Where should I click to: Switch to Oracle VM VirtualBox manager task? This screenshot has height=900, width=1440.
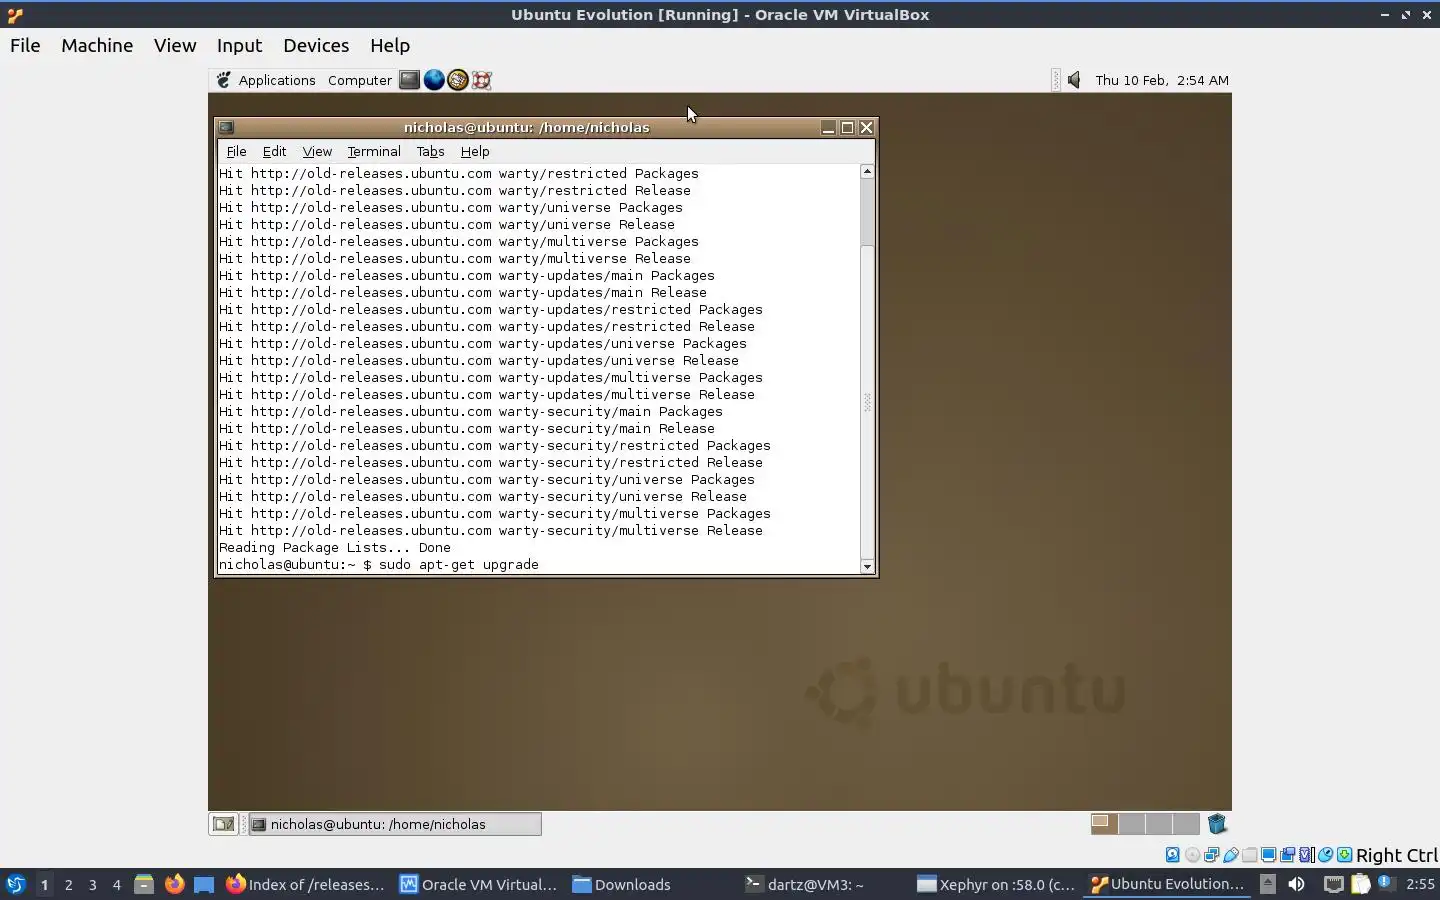point(479,884)
